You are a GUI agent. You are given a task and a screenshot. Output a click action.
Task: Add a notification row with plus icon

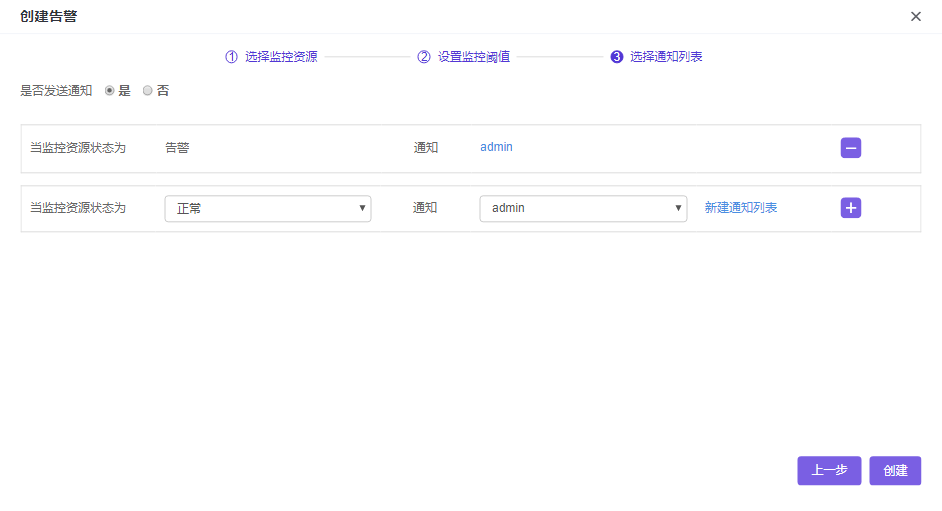pos(851,208)
